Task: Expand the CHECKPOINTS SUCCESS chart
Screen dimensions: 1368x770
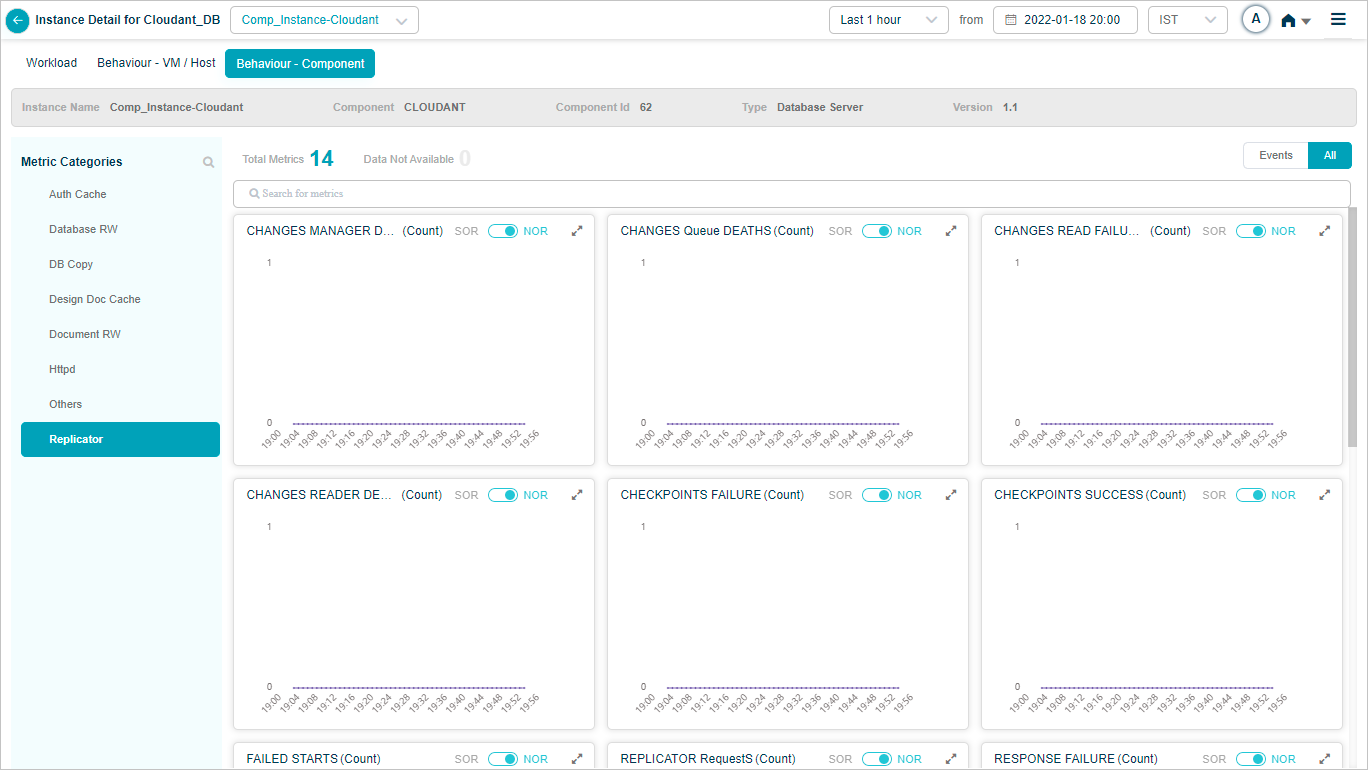Action: pyautogui.click(x=1324, y=495)
